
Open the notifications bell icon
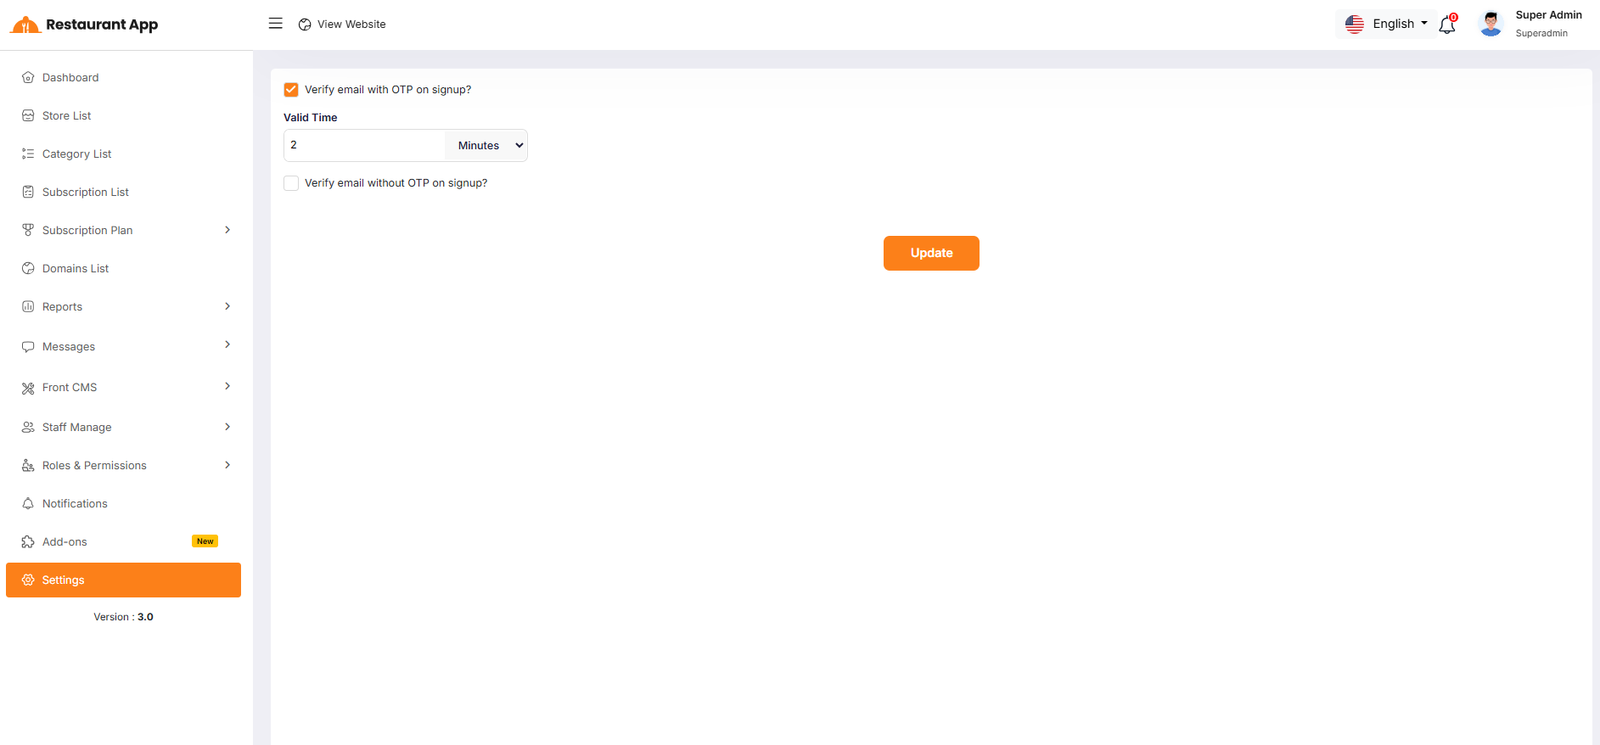pyautogui.click(x=1447, y=25)
